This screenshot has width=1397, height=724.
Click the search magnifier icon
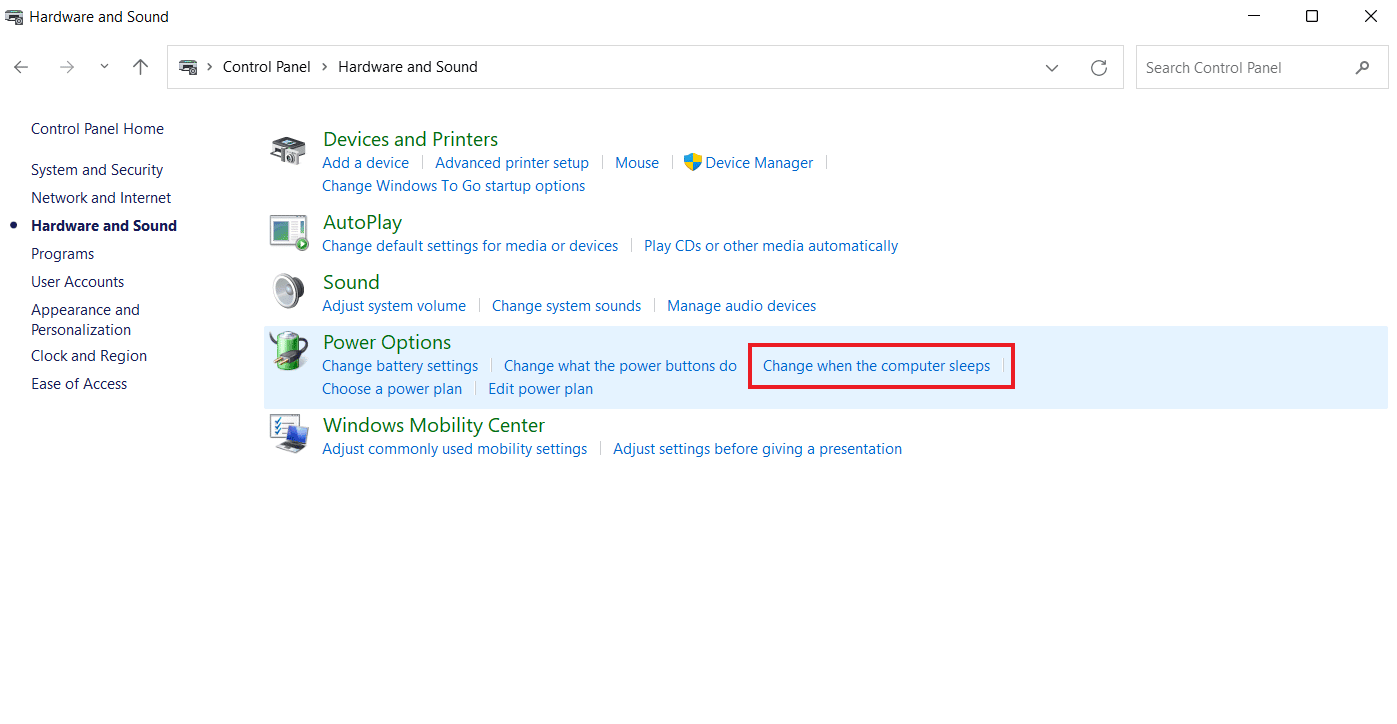point(1363,68)
